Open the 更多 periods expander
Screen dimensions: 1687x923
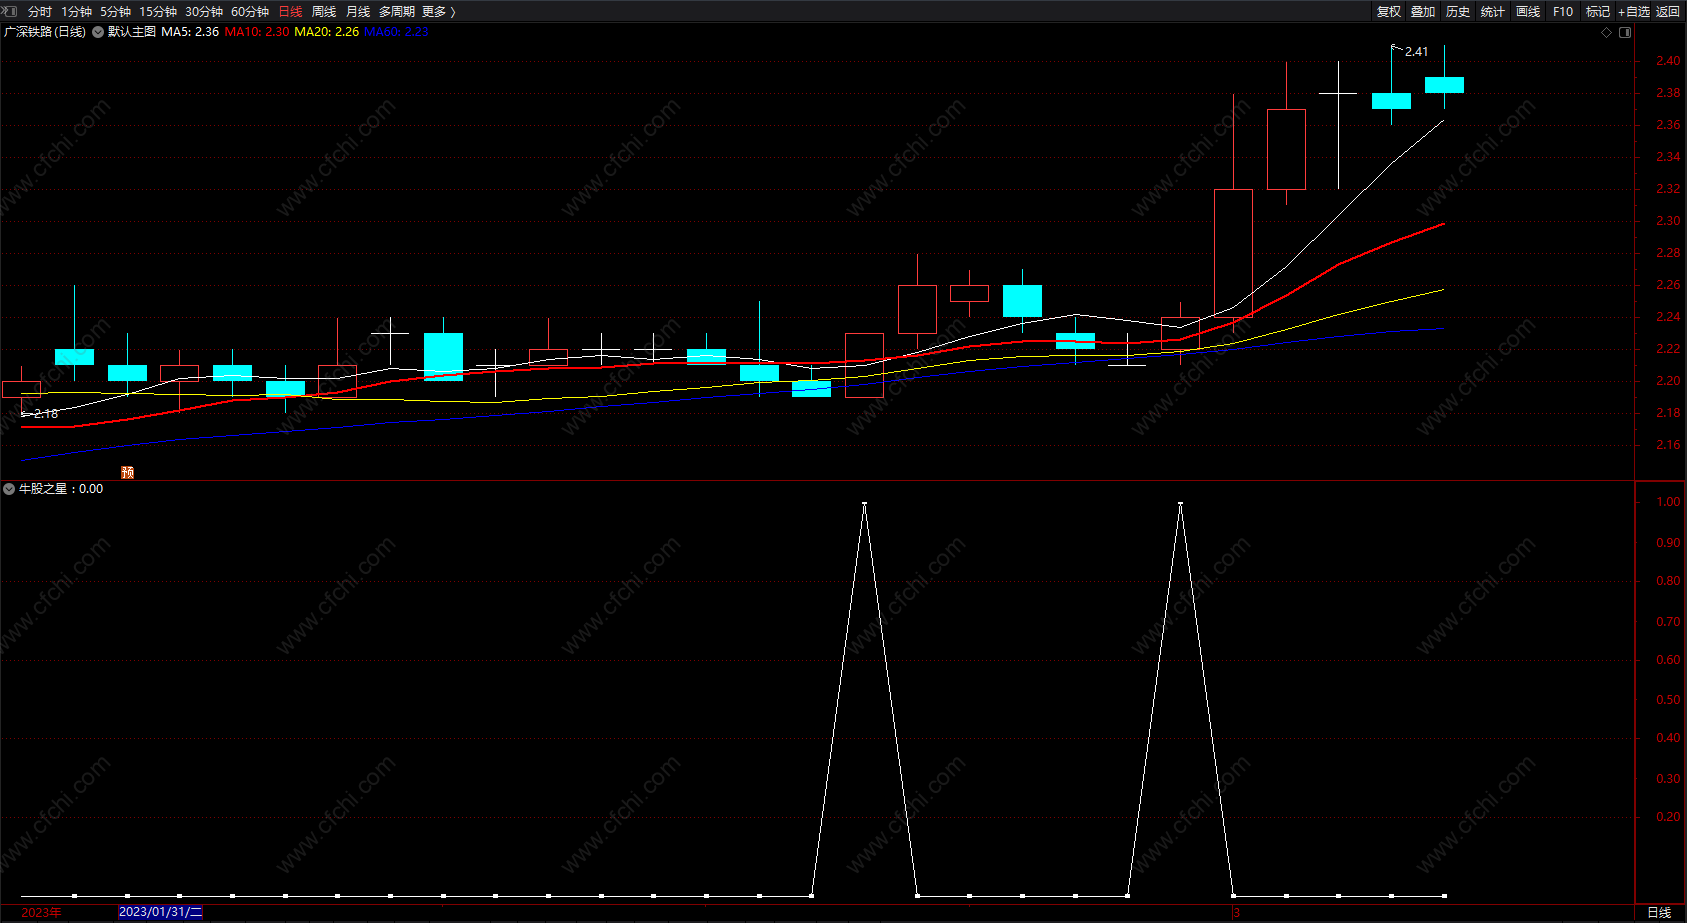coord(439,12)
